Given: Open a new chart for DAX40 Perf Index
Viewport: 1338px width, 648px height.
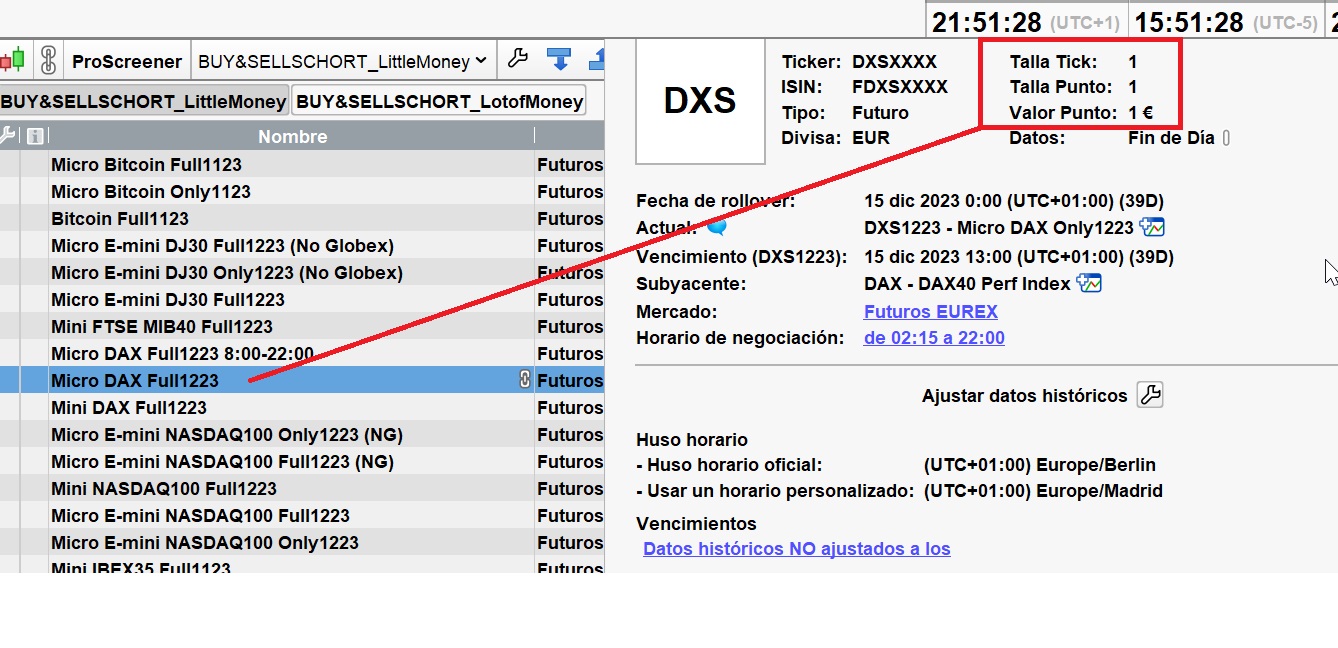Looking at the screenshot, I should [1089, 284].
